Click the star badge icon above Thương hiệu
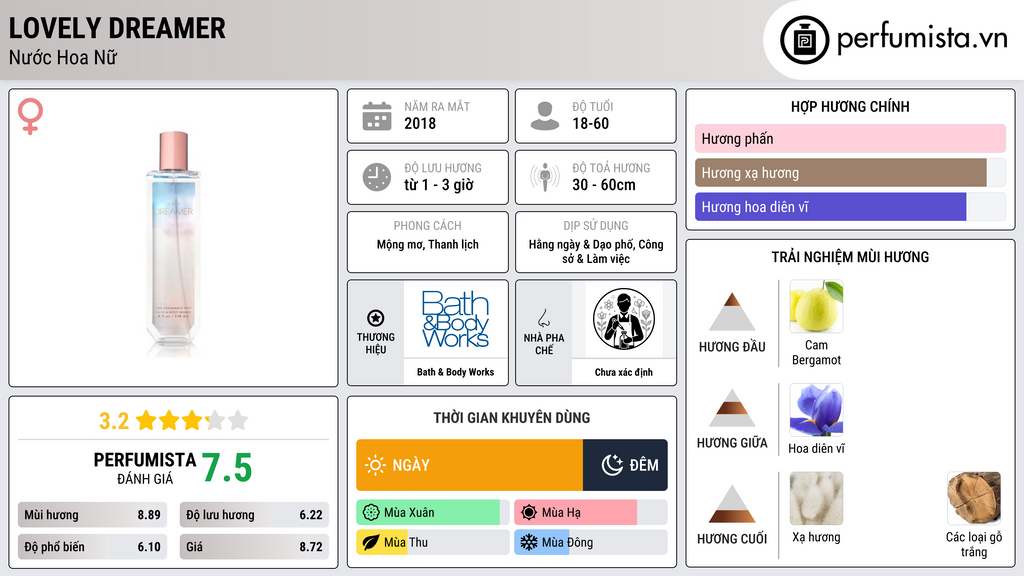The image size is (1024, 576). pos(376,318)
